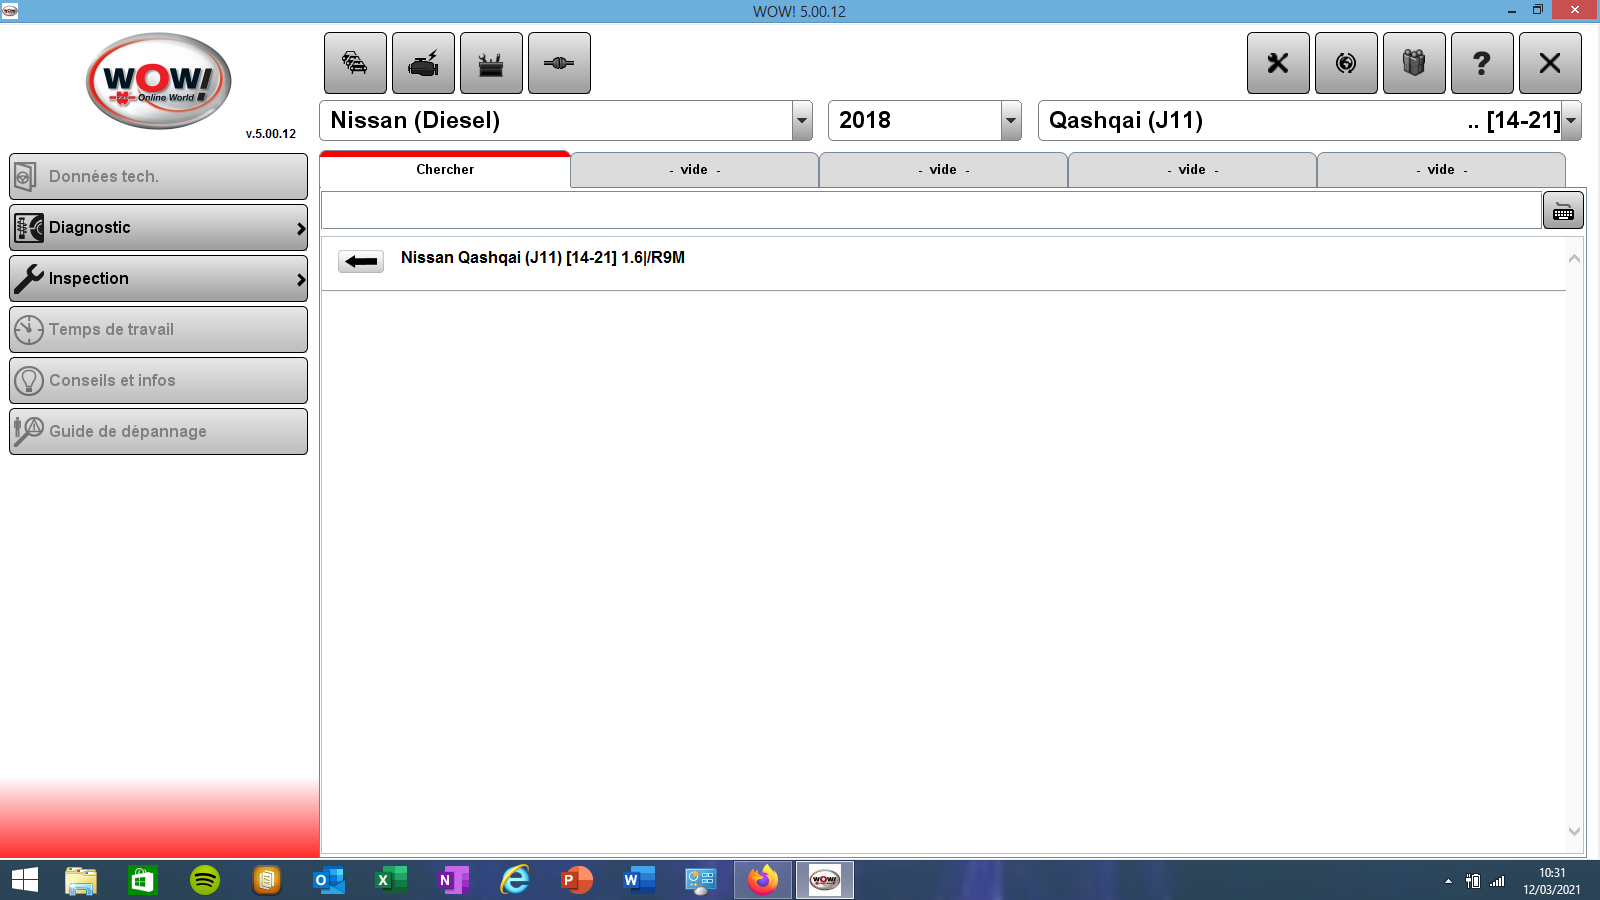Open Guide de dépannage section
The width and height of the screenshot is (1600, 900).
(158, 431)
